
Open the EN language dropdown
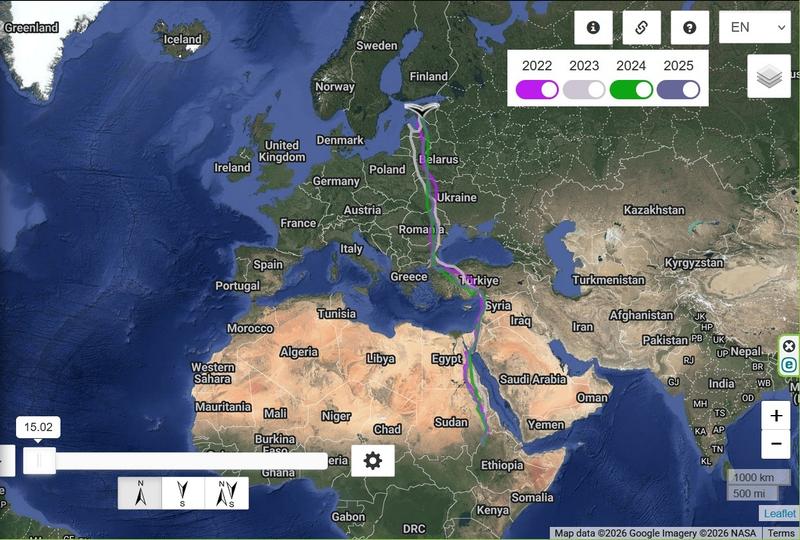757,27
